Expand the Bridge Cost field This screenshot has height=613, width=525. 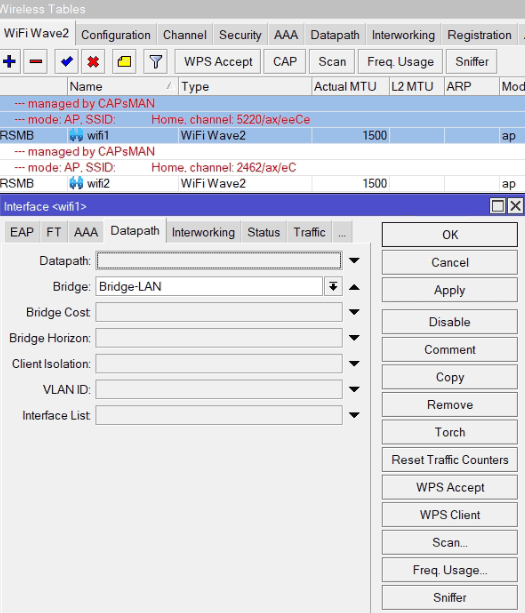point(354,312)
